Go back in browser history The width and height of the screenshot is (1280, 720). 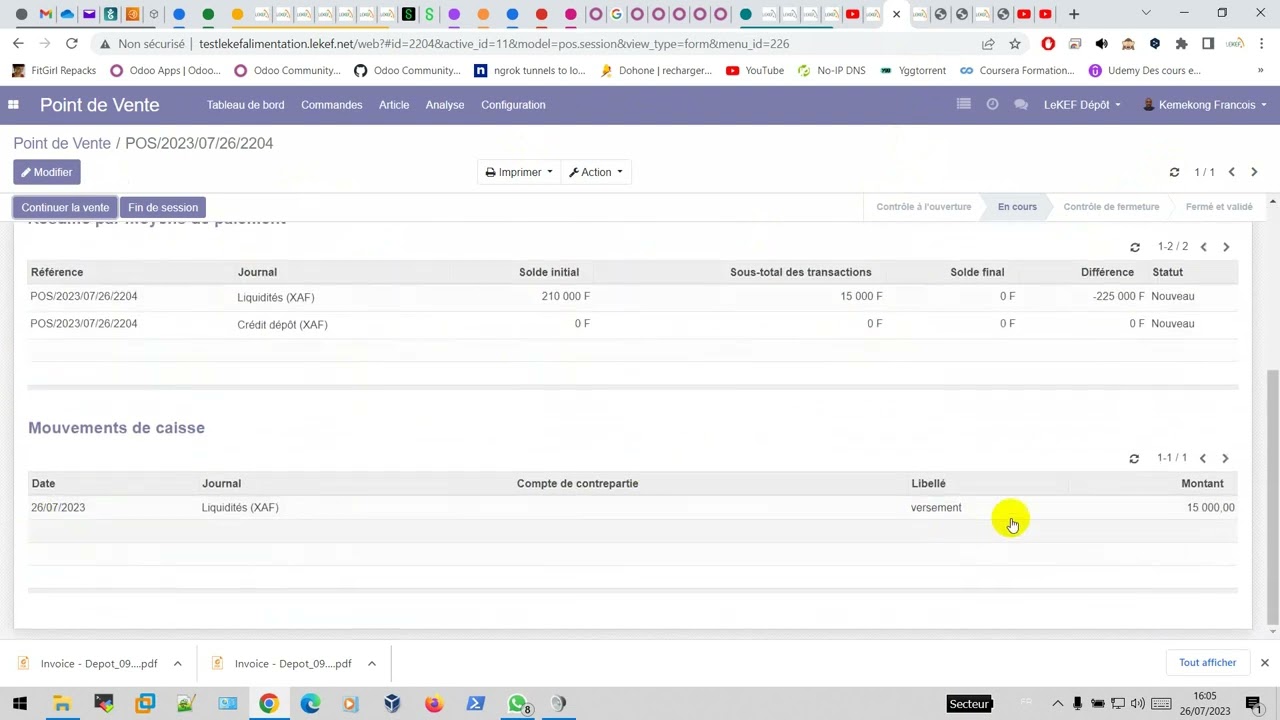(x=18, y=44)
